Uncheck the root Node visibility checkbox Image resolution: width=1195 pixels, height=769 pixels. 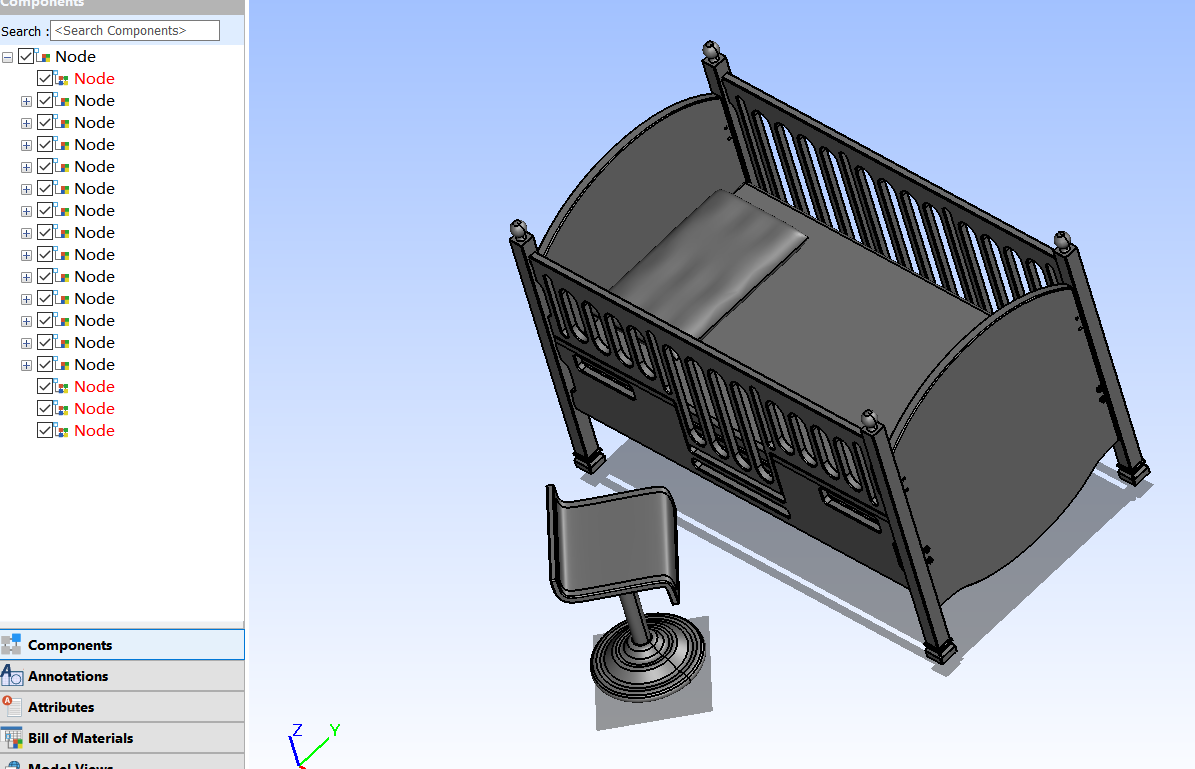(x=26, y=57)
